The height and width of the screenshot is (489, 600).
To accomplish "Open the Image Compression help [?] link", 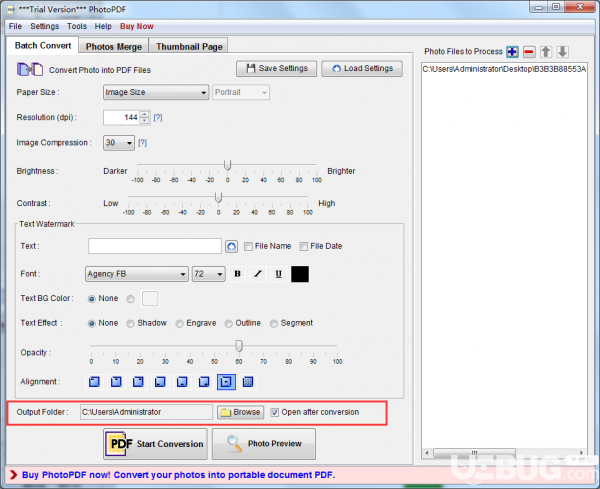I will [x=142, y=143].
